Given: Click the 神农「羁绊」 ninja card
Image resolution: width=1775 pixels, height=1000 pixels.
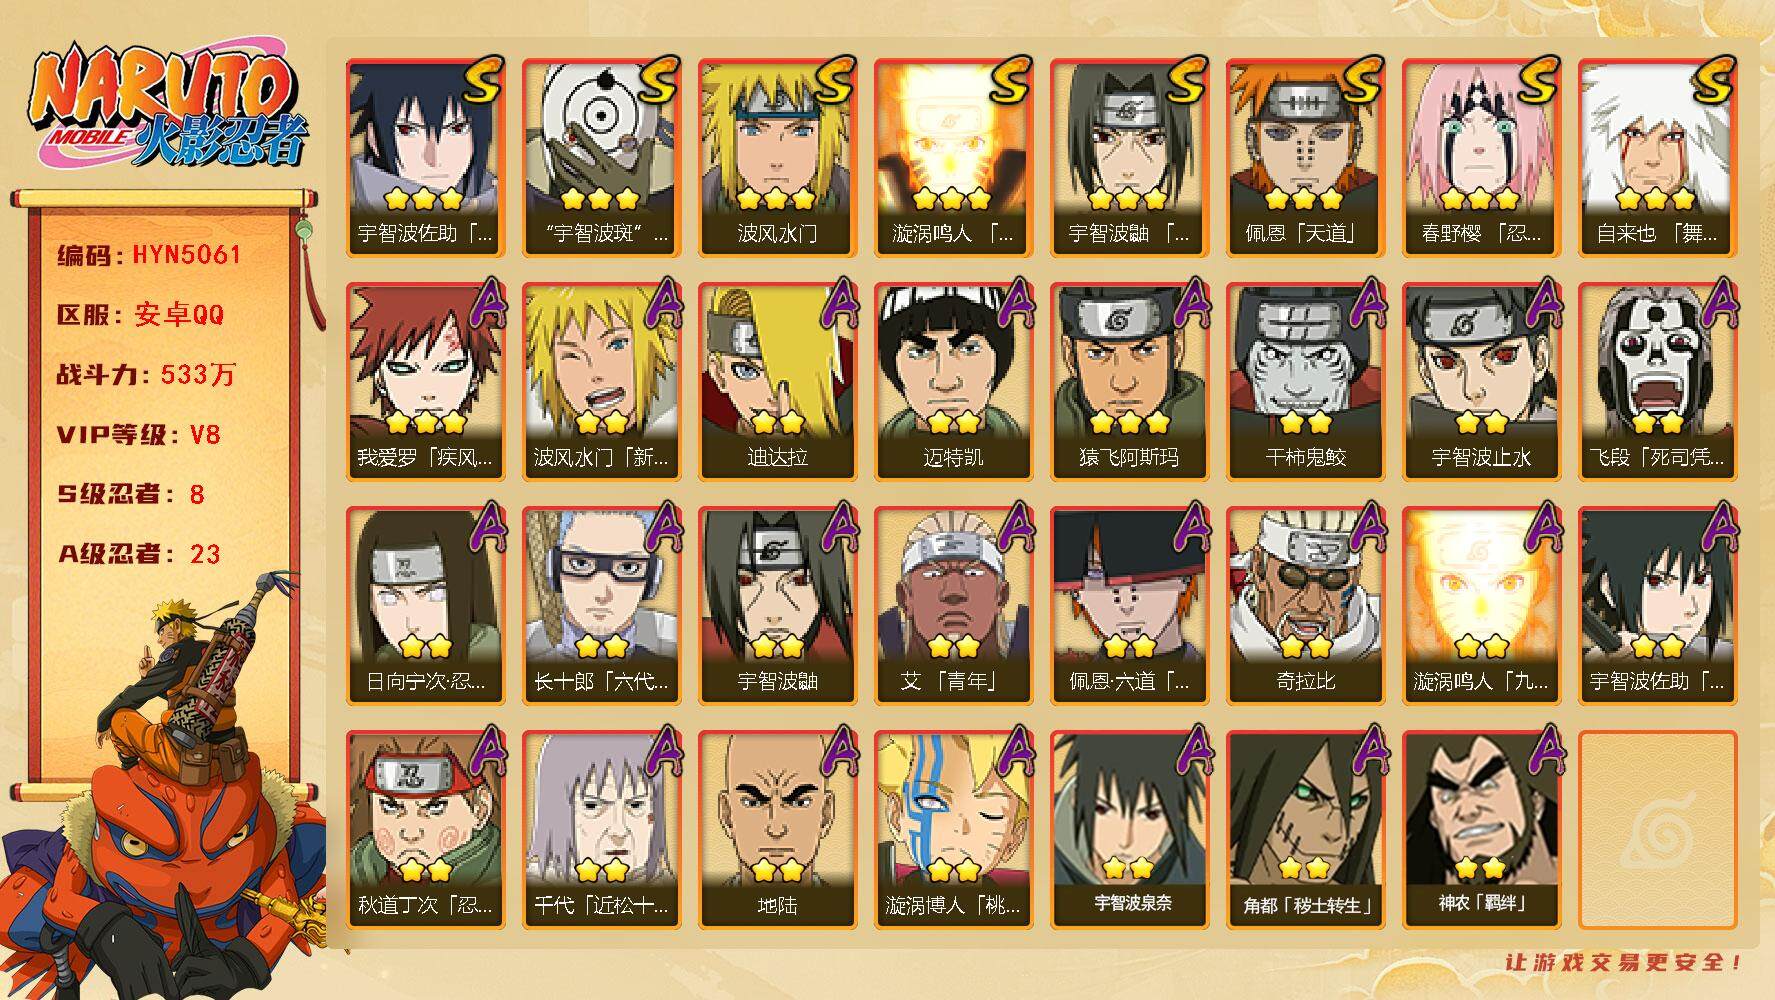Looking at the screenshot, I should (1481, 830).
